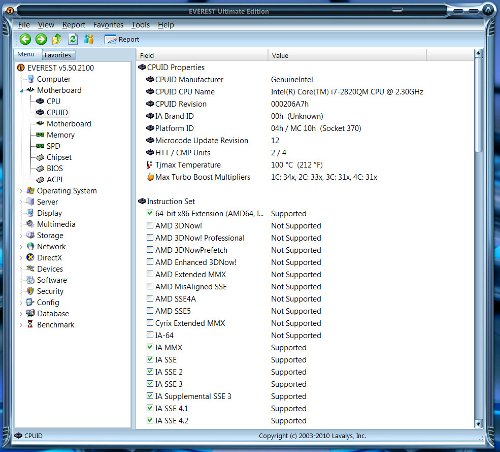Open the Report menu
This screenshot has height=452, width=500.
click(x=74, y=25)
